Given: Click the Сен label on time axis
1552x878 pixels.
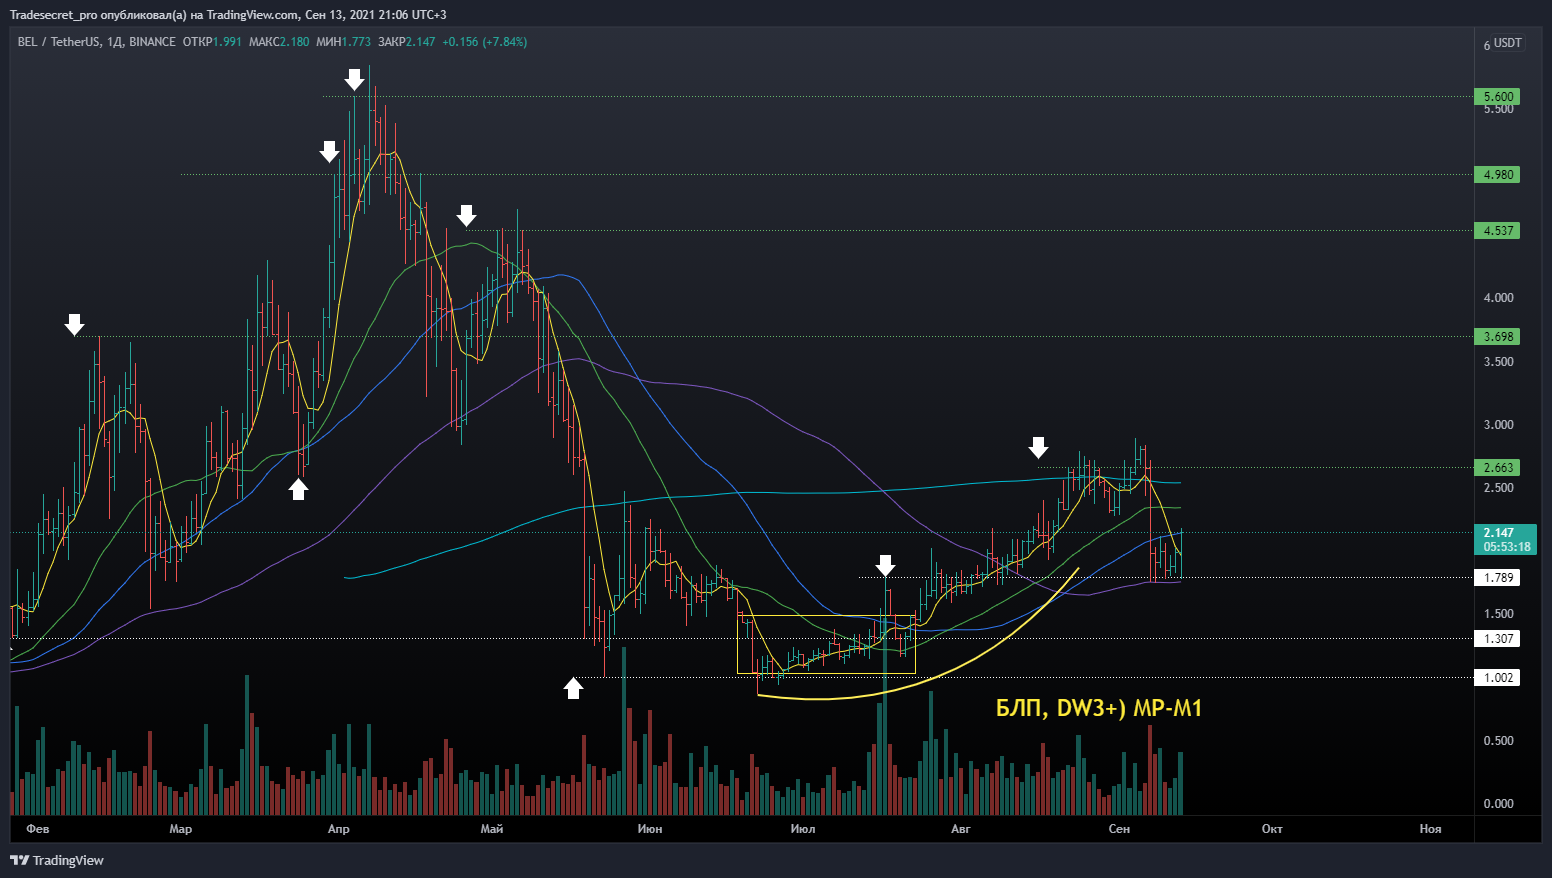Looking at the screenshot, I should pos(1119,829).
